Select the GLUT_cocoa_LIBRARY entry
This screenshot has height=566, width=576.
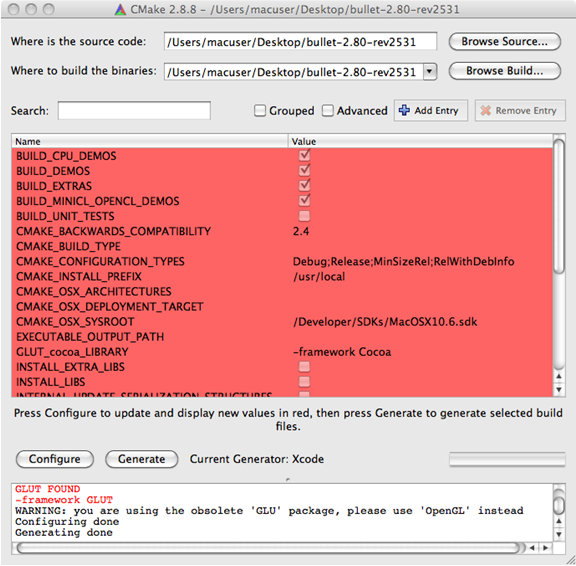pos(72,352)
